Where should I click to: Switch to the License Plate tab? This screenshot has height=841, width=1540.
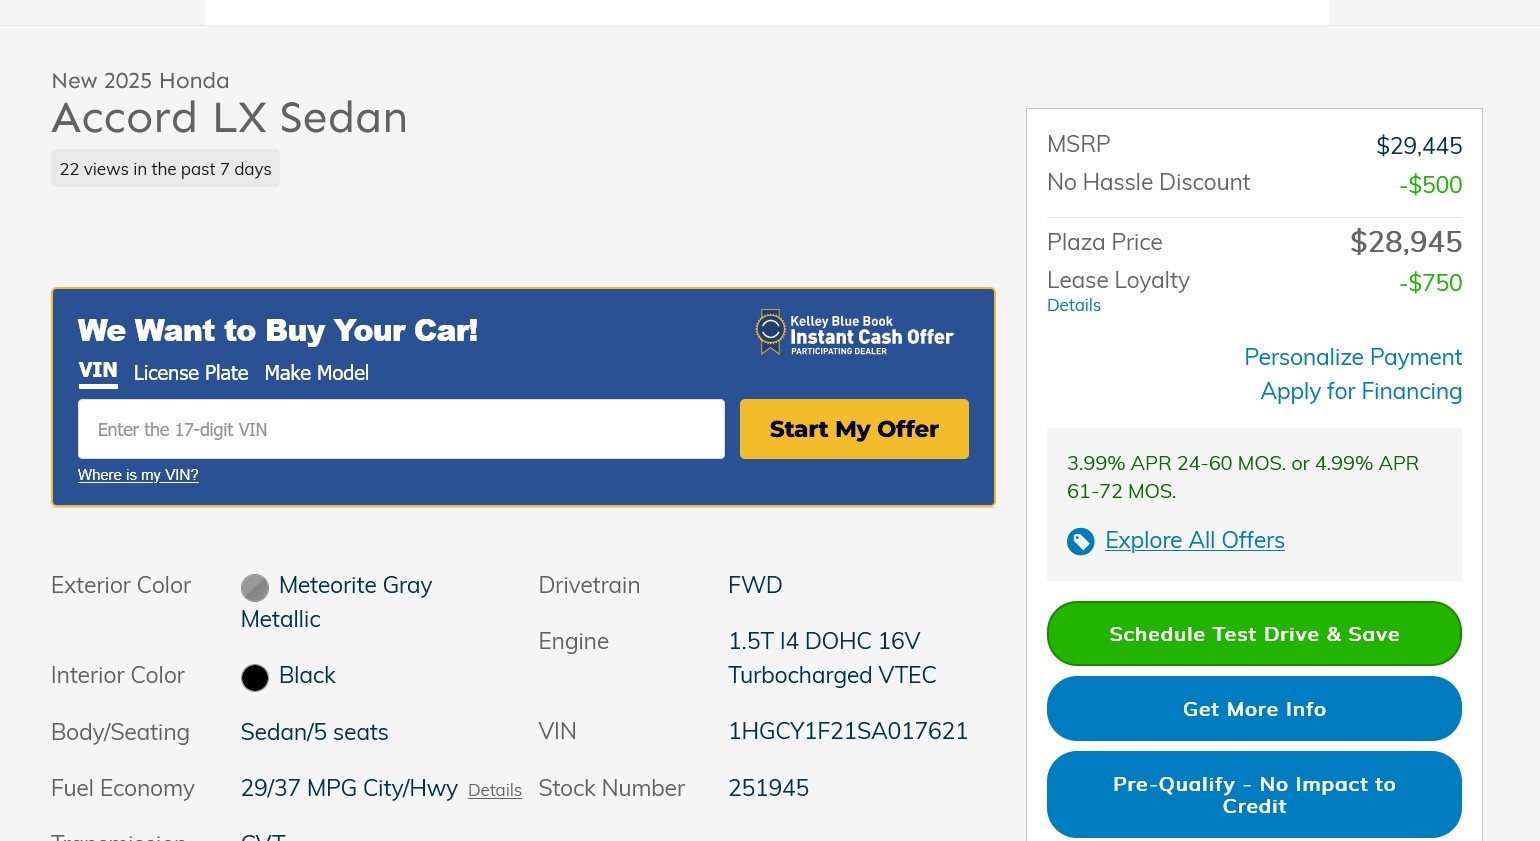point(191,373)
